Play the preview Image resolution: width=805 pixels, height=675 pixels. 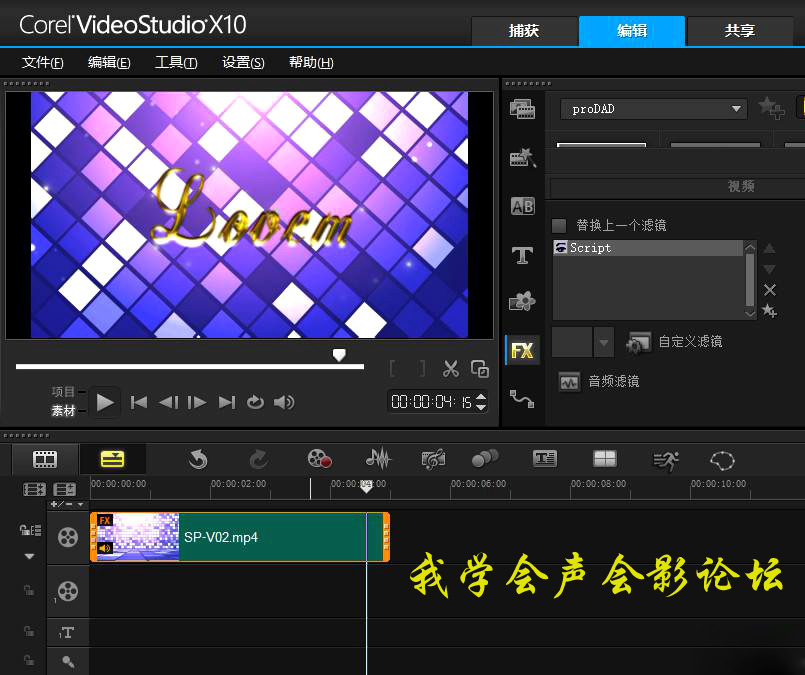[105, 402]
